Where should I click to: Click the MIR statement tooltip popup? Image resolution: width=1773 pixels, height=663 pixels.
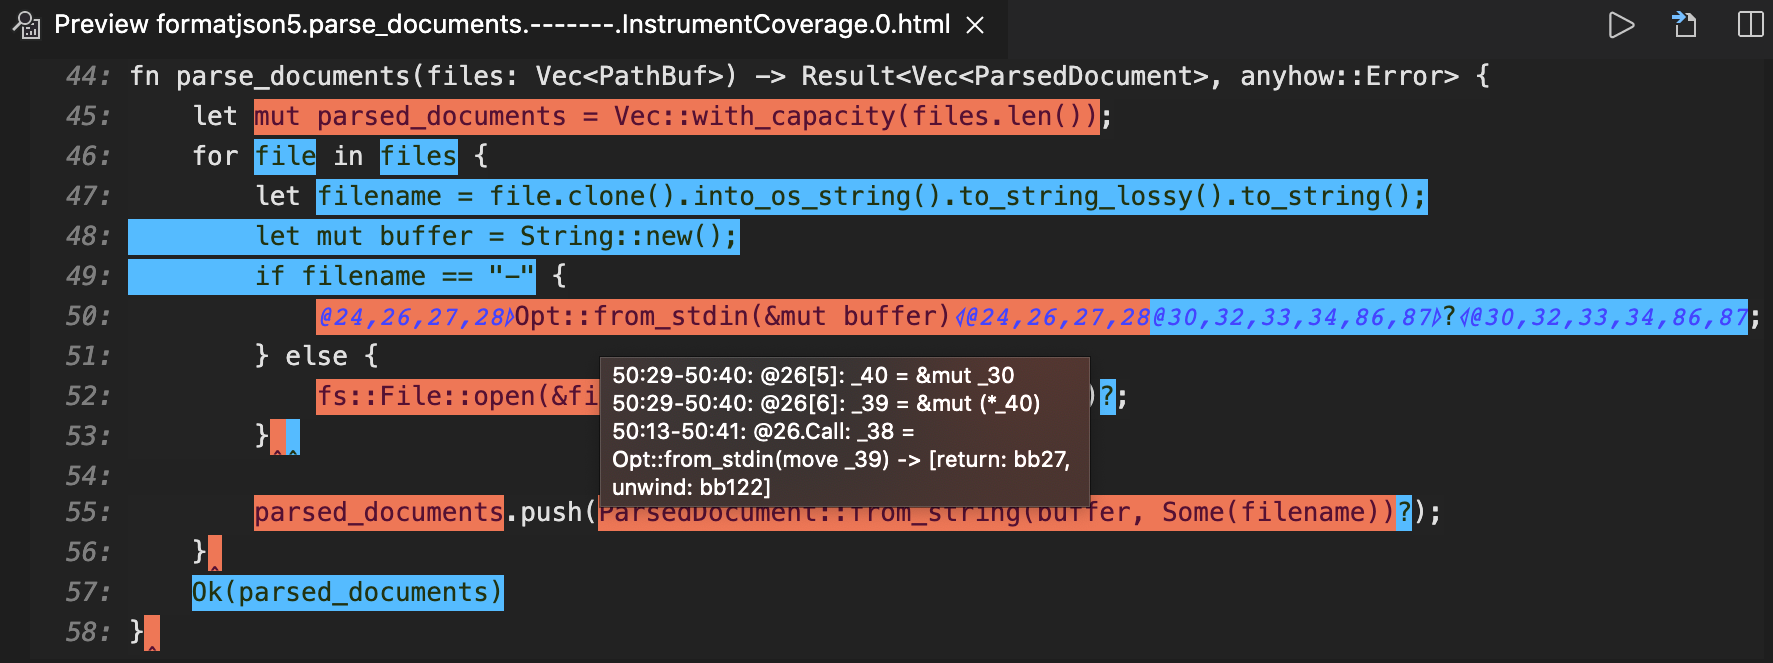point(843,431)
